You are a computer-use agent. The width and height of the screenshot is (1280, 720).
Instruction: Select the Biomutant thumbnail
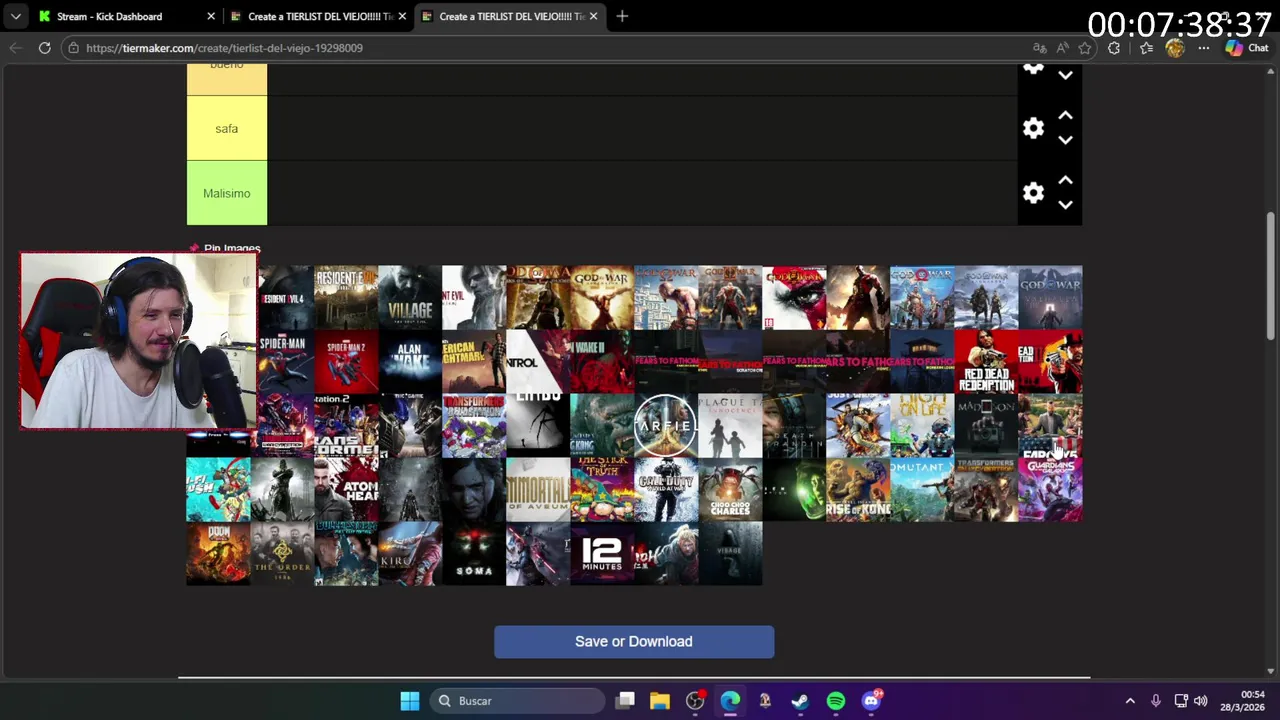922,489
